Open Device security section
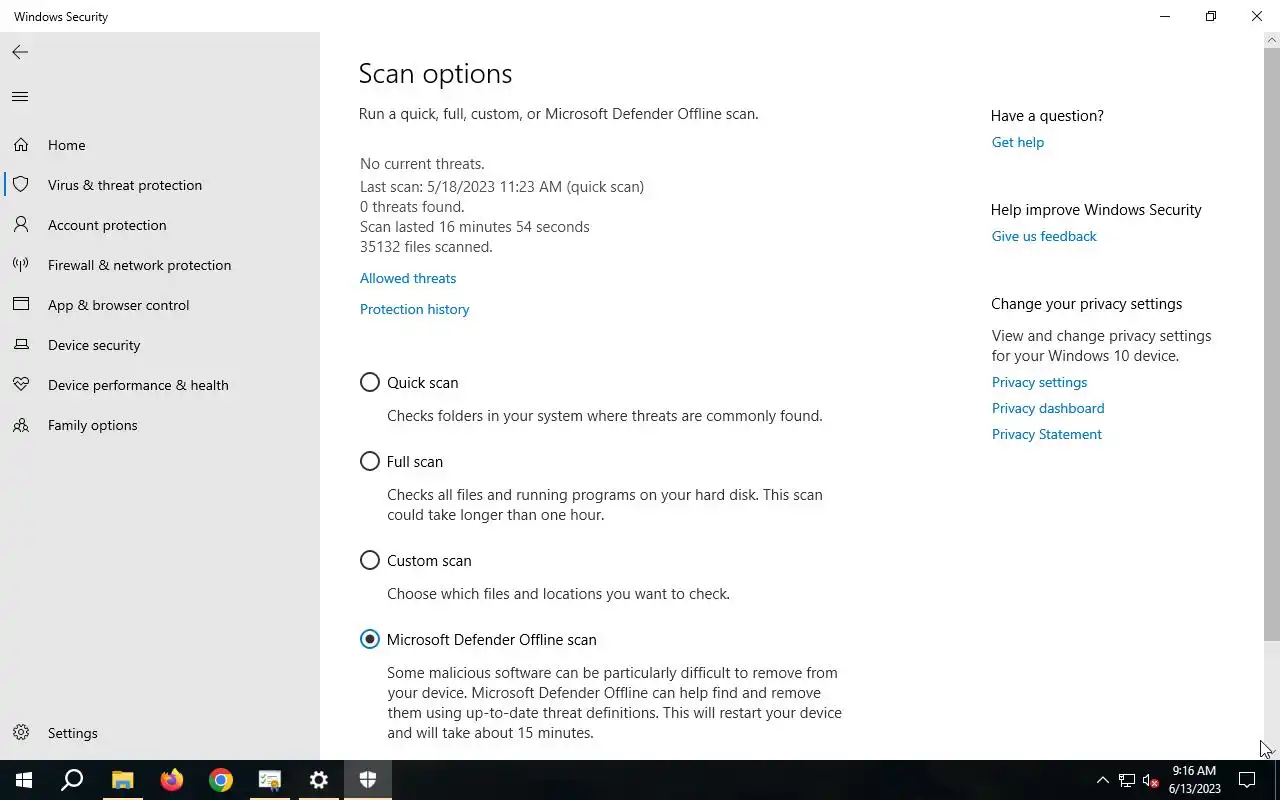This screenshot has height=800, width=1280. 94,345
